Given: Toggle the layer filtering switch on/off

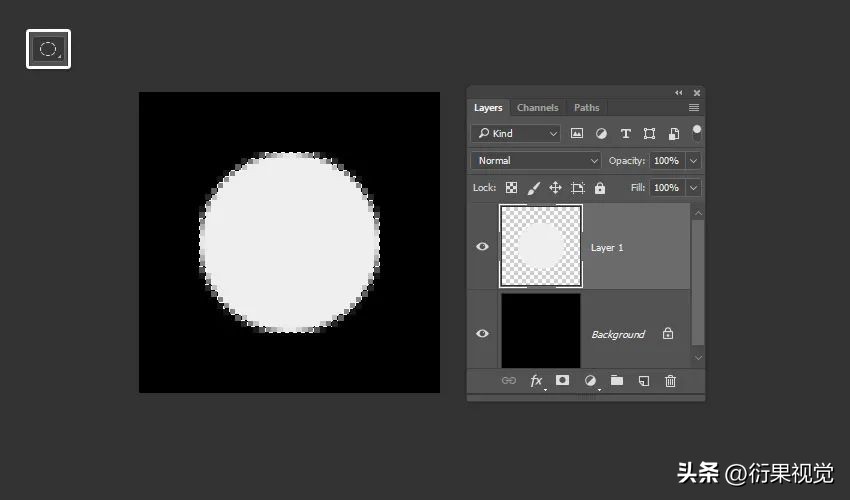Looking at the screenshot, I should [697, 132].
